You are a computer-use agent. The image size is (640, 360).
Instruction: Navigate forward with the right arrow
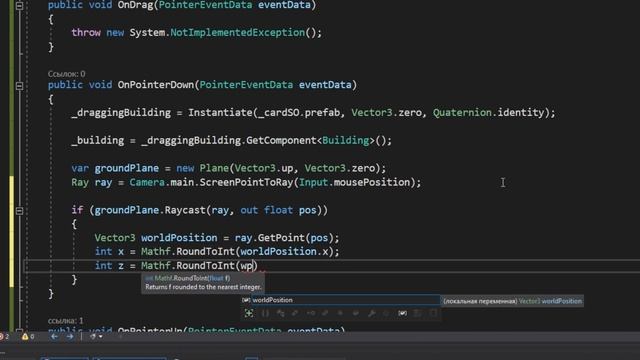tap(70, 336)
